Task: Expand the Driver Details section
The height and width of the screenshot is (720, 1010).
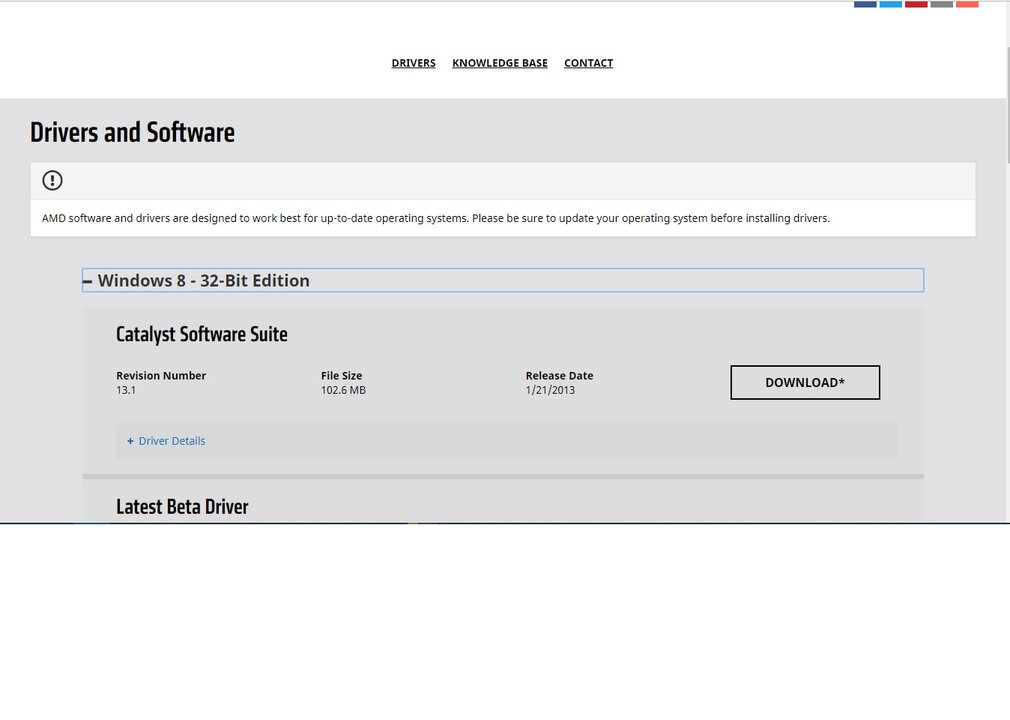Action: pyautogui.click(x=171, y=441)
